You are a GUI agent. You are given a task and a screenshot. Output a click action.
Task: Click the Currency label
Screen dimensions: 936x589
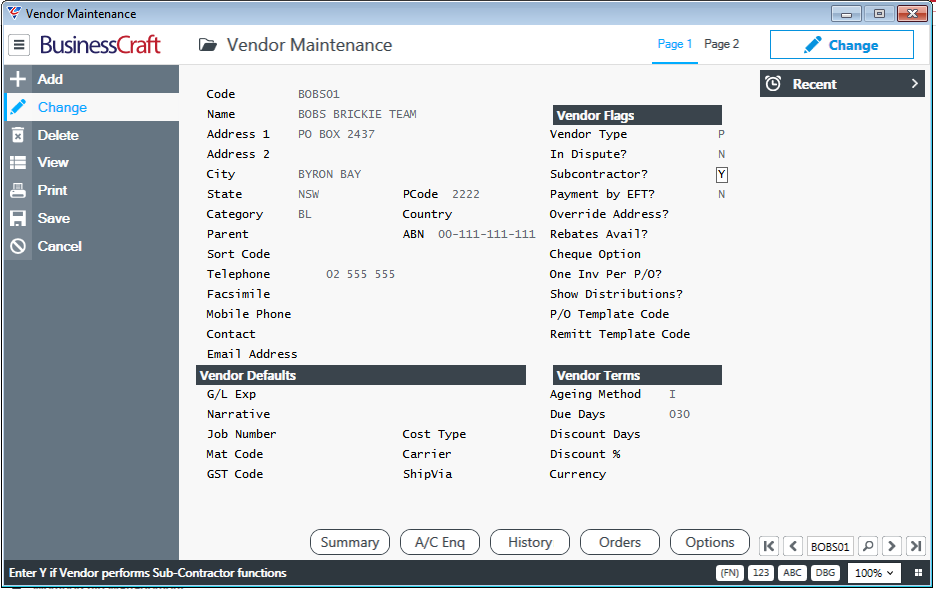click(x=577, y=474)
